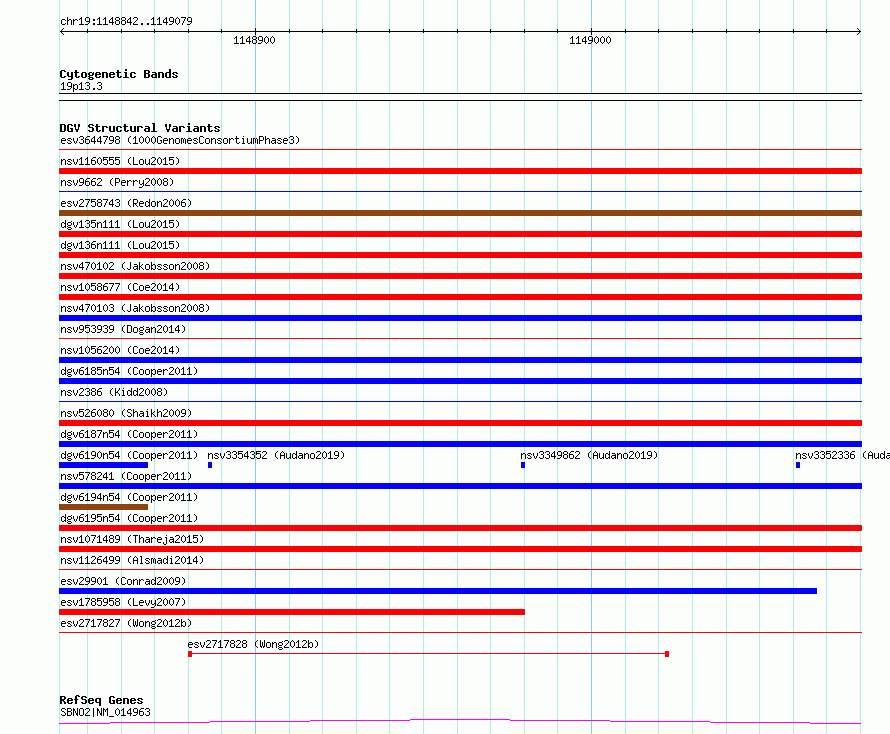The image size is (890, 734).
Task: Open nsv1071489 (Thareja2015) variant label
Action: pyautogui.click(x=132, y=539)
